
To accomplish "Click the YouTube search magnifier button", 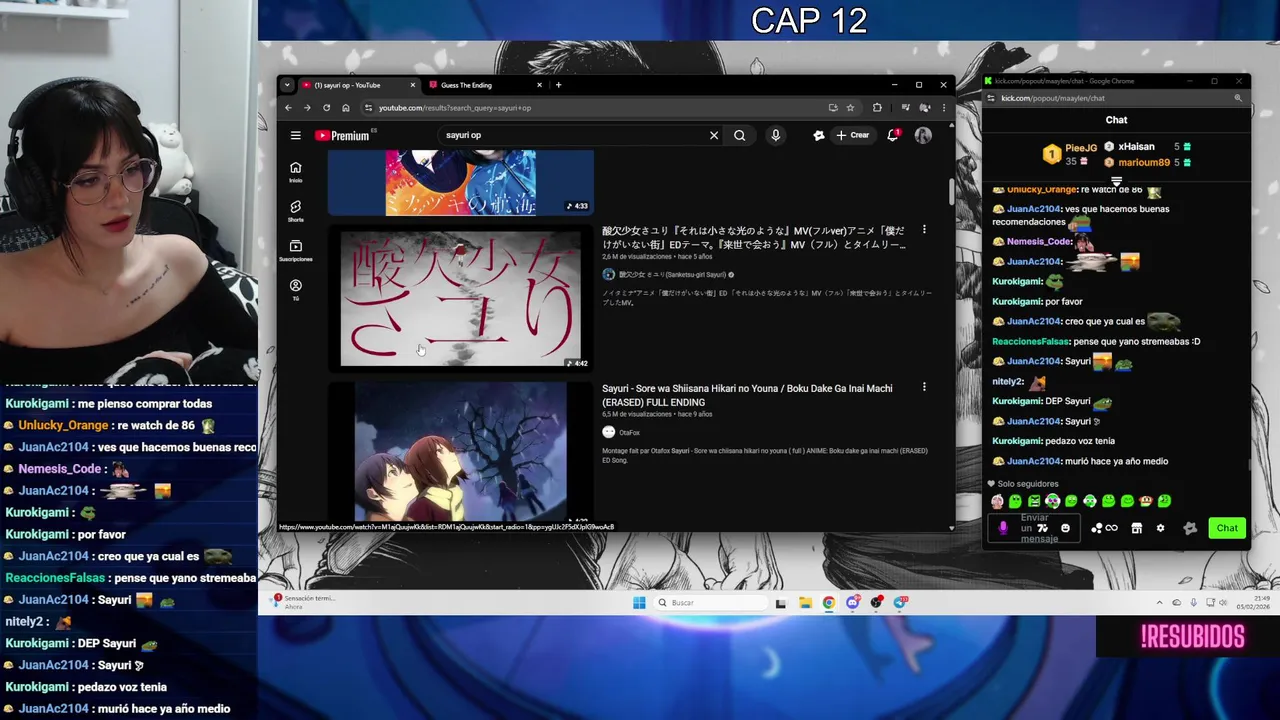I will [x=740, y=135].
